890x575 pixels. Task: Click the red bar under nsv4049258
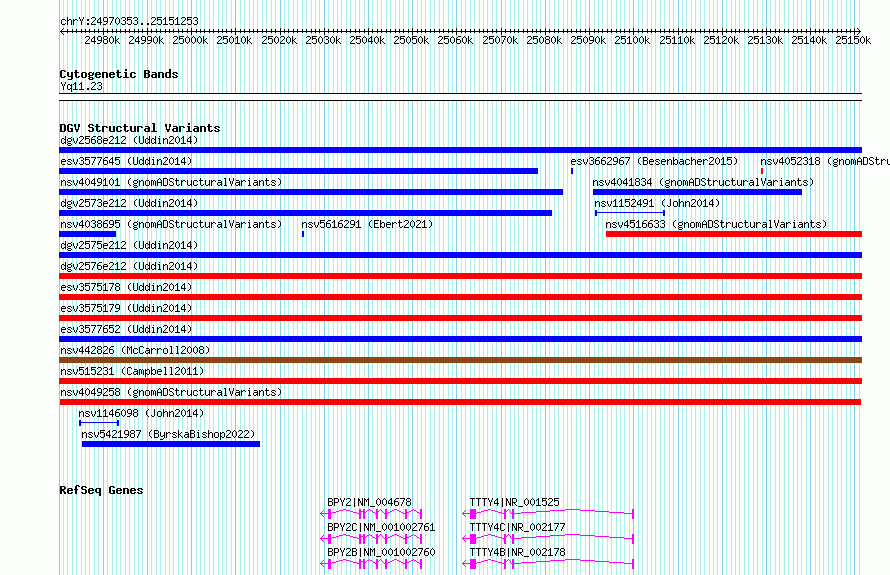click(460, 402)
